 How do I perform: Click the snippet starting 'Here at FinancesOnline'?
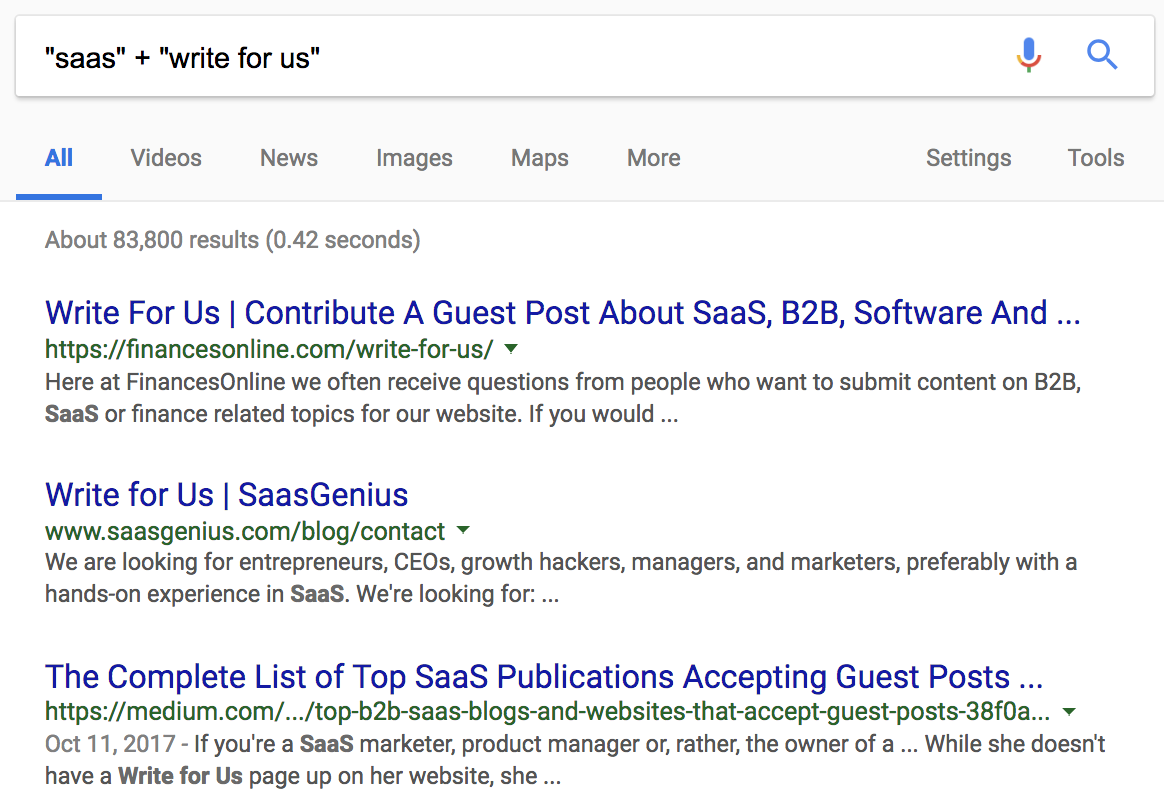coord(563,398)
